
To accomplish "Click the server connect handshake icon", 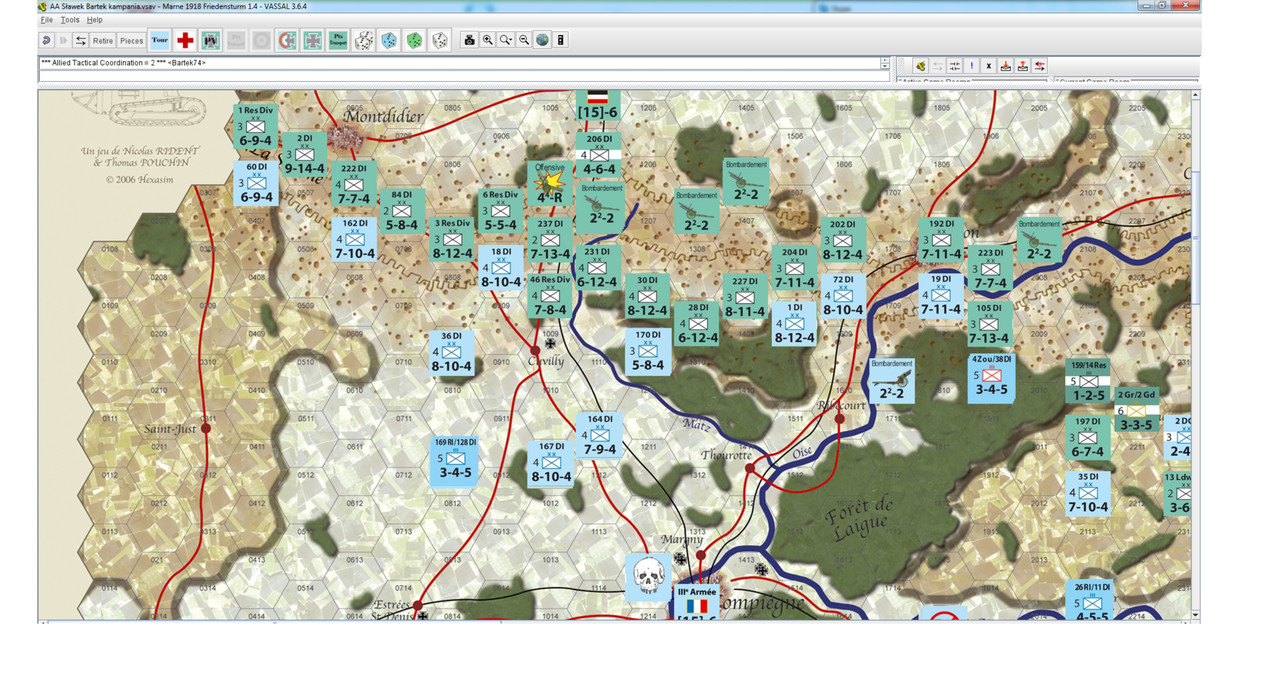I will (x=920, y=66).
